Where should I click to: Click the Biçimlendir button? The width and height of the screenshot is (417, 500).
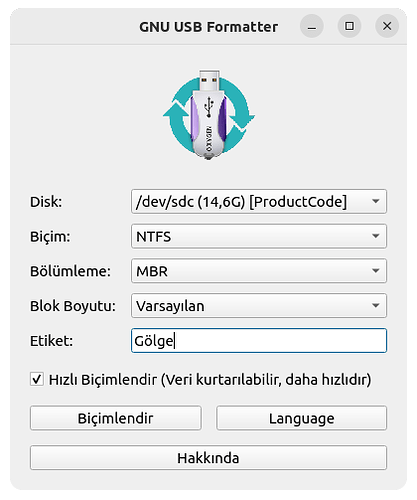116,418
